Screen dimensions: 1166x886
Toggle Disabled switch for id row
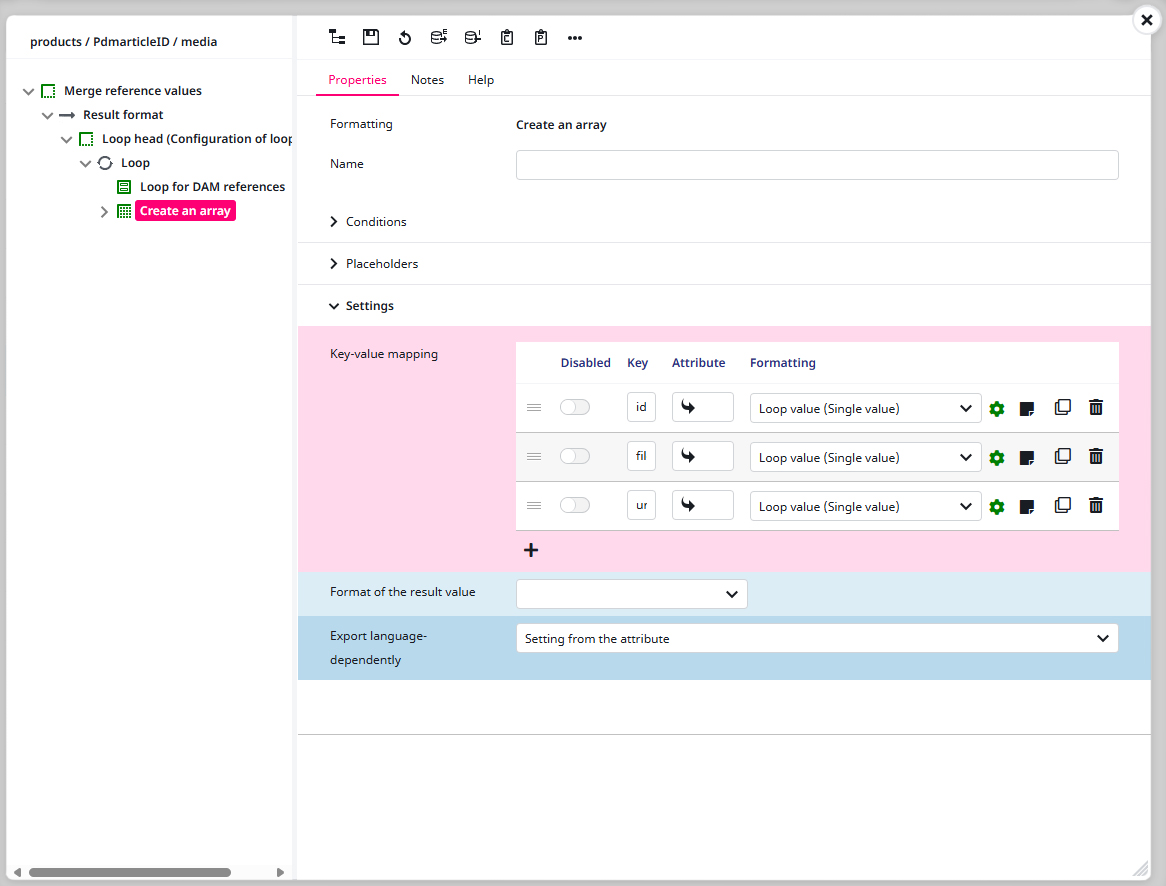pyautogui.click(x=575, y=407)
